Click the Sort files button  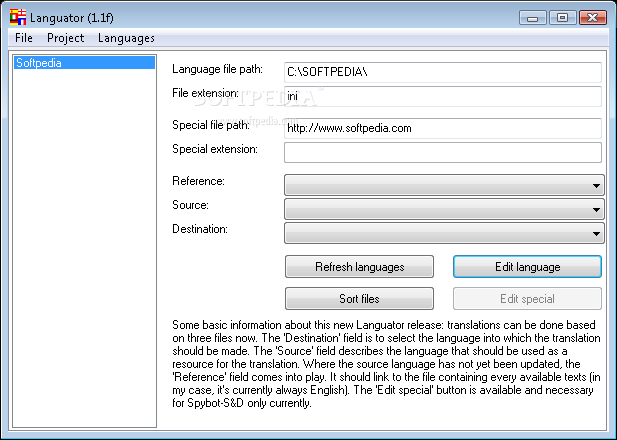pos(359,299)
